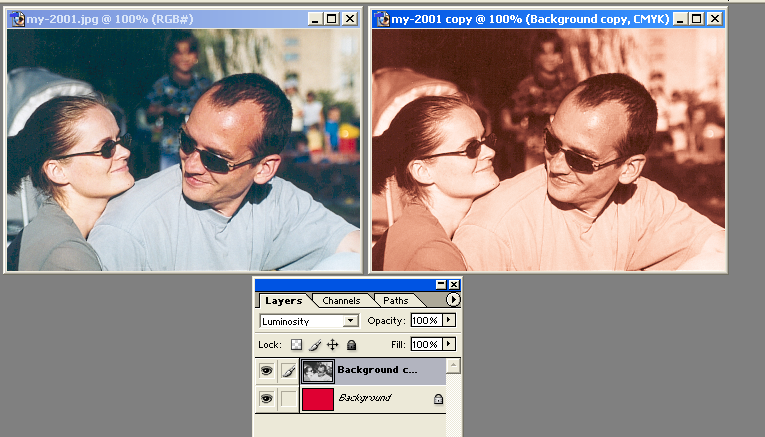Click inside the Opacity 100% field
Viewport: 765px width, 437px height.
point(425,321)
